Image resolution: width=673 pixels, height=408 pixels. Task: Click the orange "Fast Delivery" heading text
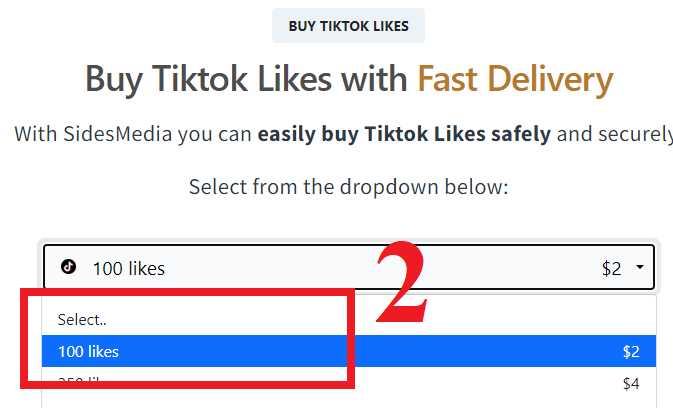point(515,80)
